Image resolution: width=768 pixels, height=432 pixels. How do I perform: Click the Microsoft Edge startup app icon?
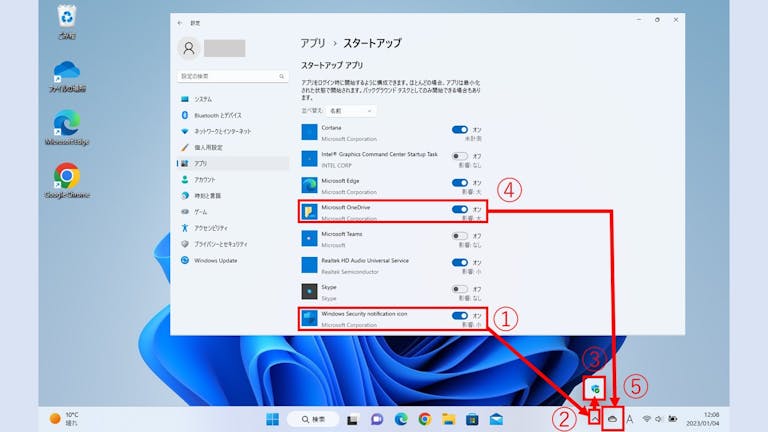pos(309,185)
